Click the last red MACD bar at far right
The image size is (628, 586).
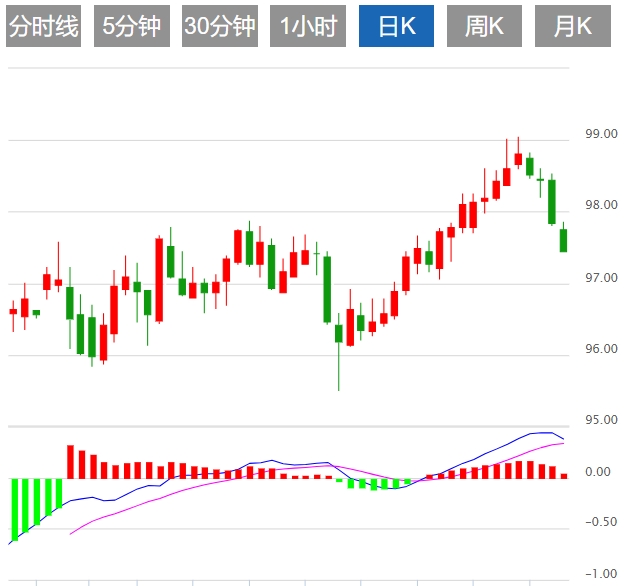click(564, 476)
